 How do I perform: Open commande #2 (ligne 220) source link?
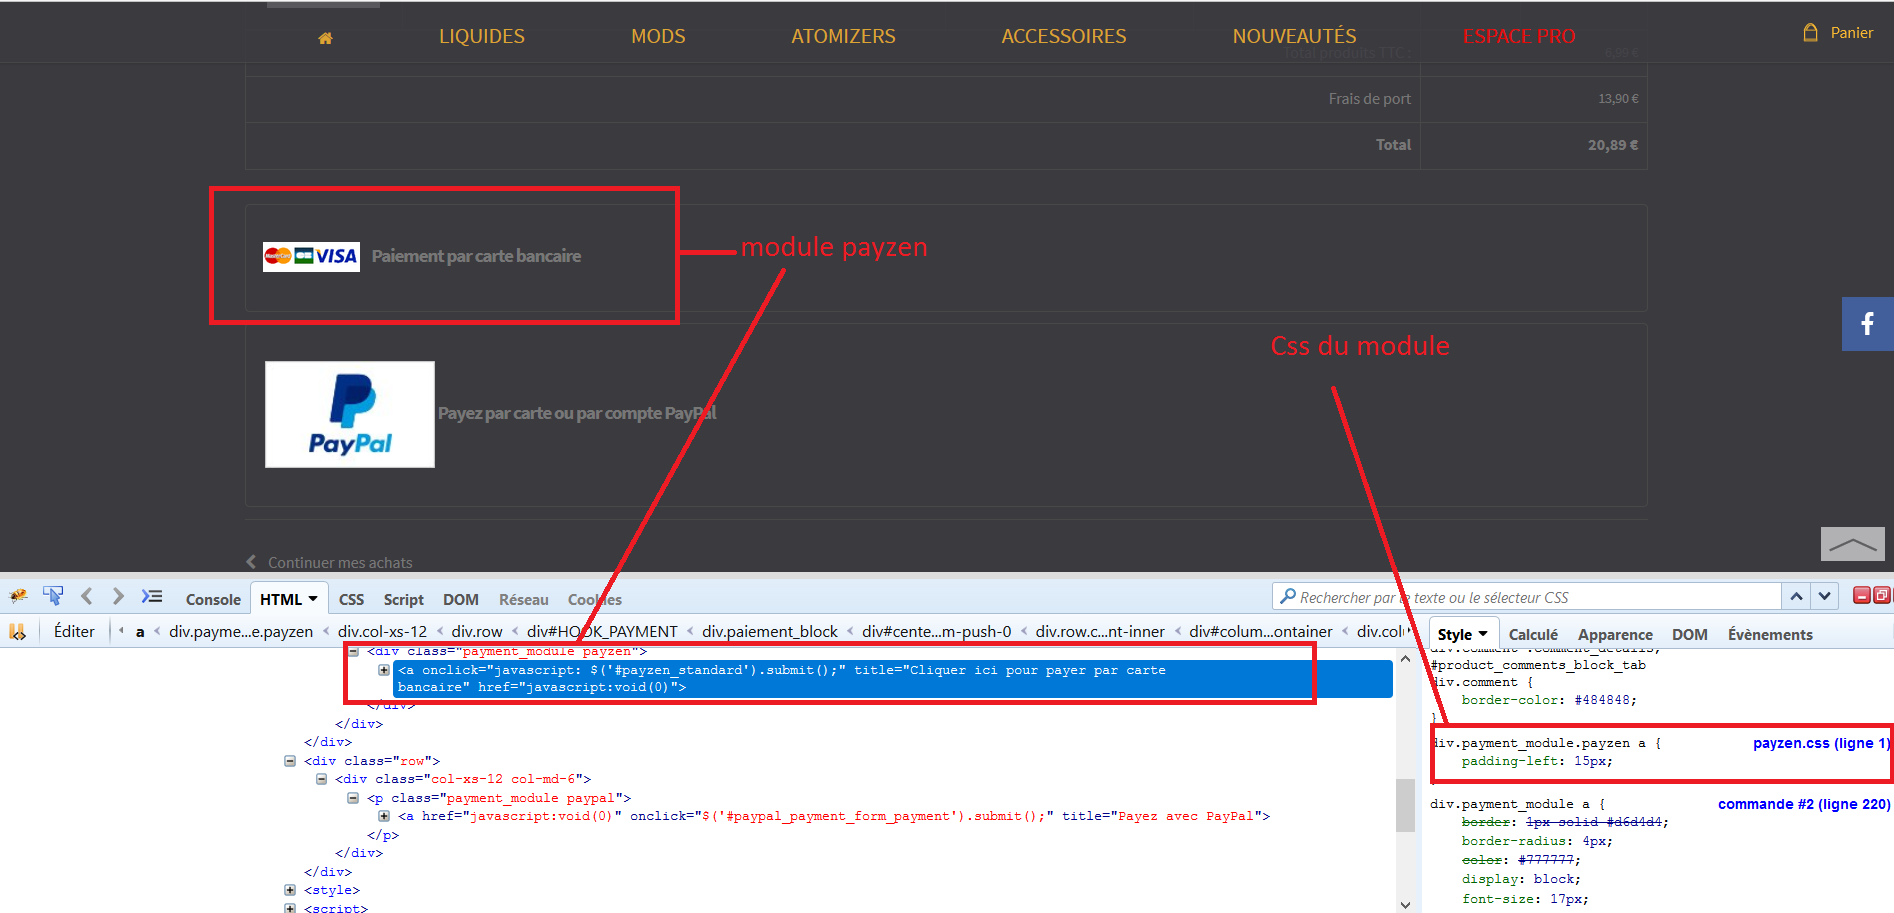pyautogui.click(x=1804, y=804)
